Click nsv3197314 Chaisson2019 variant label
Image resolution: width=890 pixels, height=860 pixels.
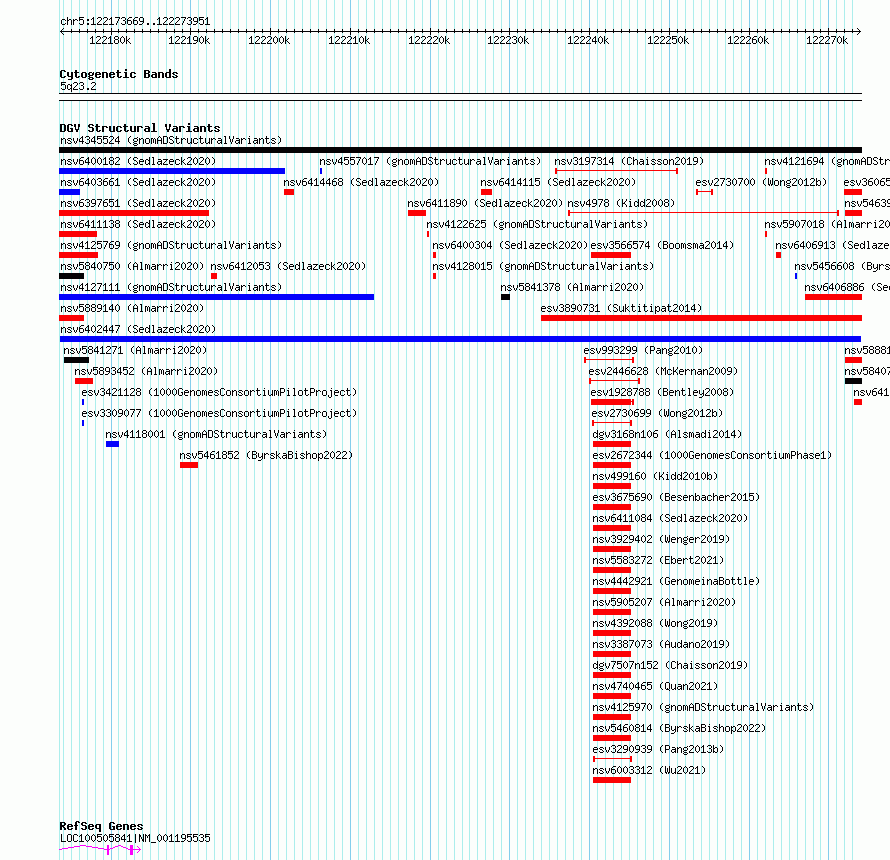pyautogui.click(x=629, y=161)
